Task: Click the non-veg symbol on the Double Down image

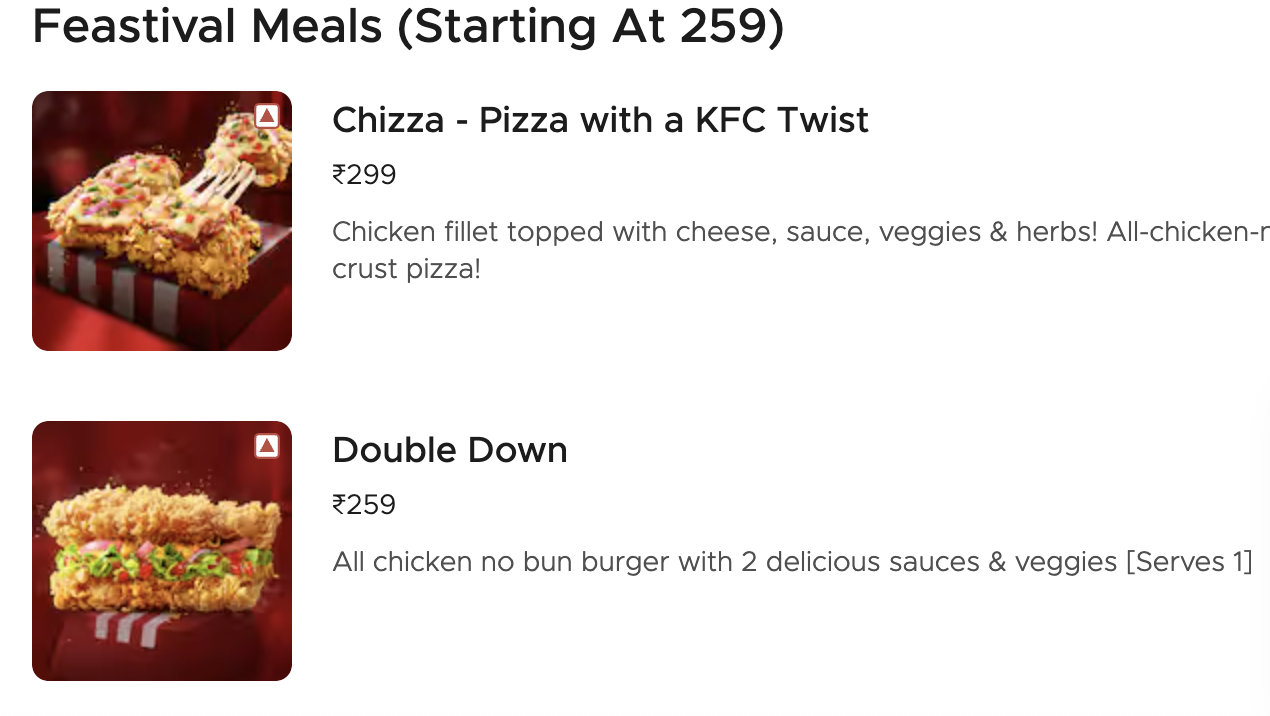Action: point(266,446)
